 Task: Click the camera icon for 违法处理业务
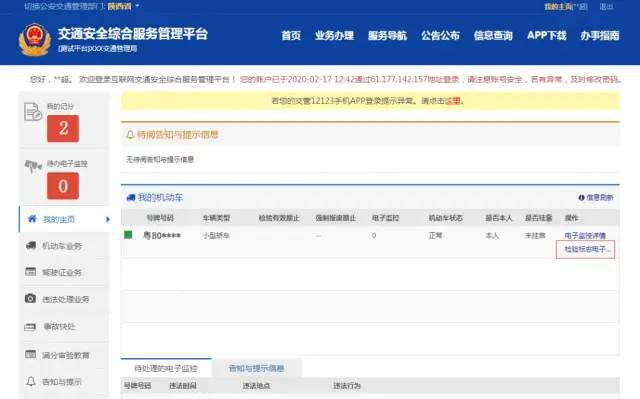coord(30,298)
